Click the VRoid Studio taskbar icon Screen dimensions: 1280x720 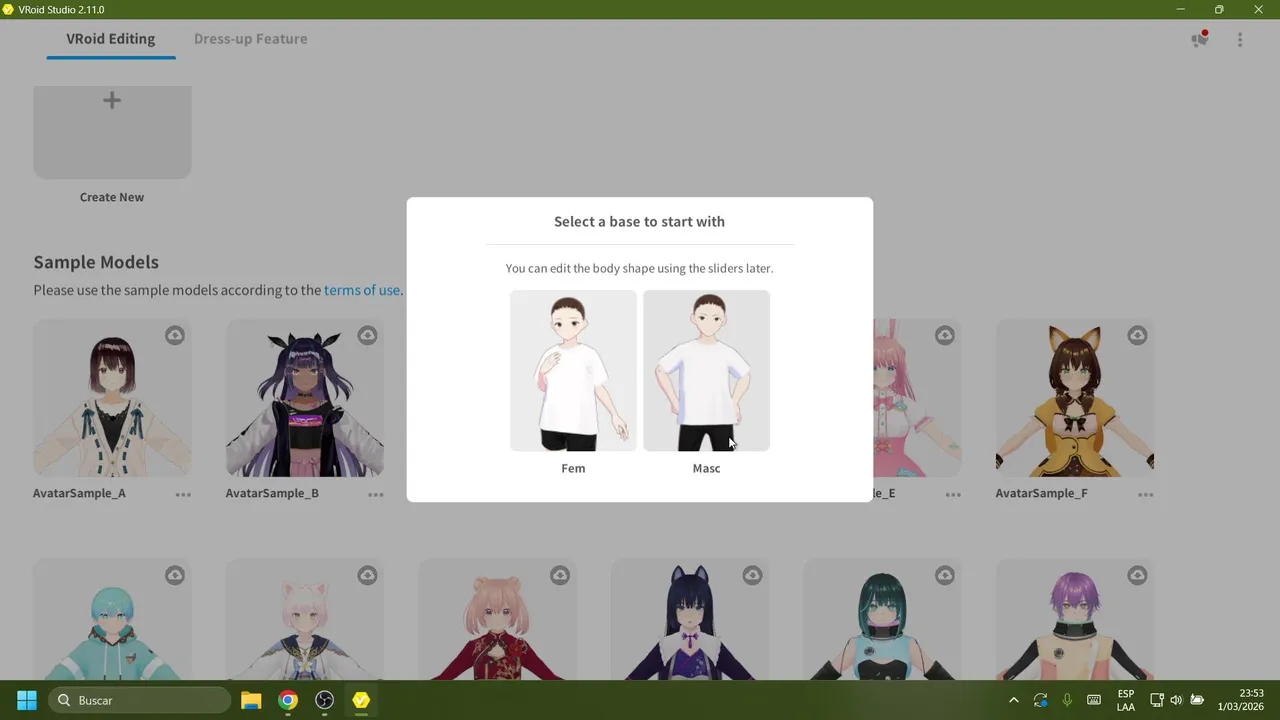[x=361, y=700]
